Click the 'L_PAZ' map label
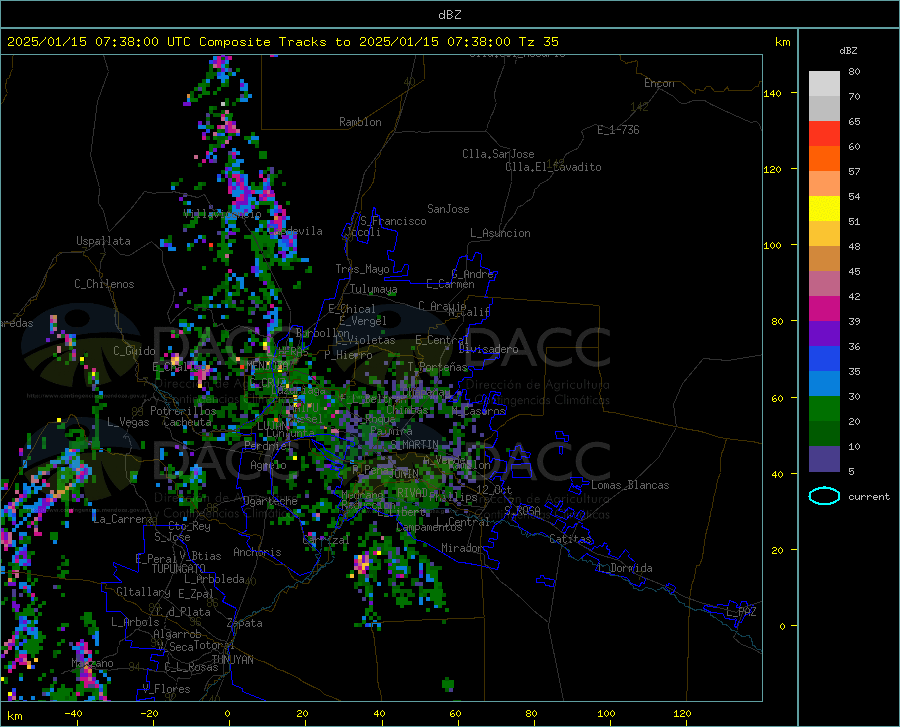 tap(741, 612)
